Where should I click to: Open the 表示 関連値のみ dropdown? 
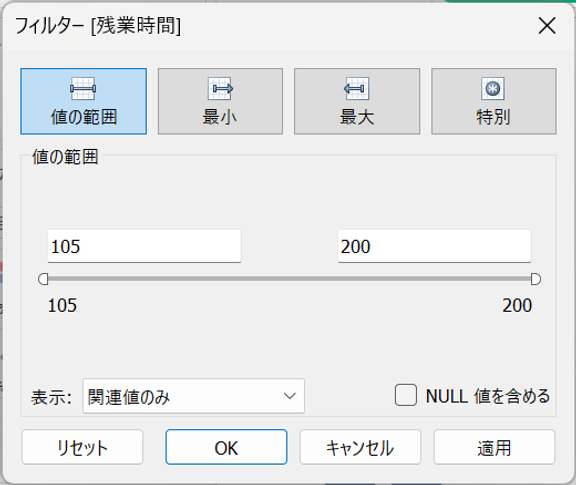[194, 396]
